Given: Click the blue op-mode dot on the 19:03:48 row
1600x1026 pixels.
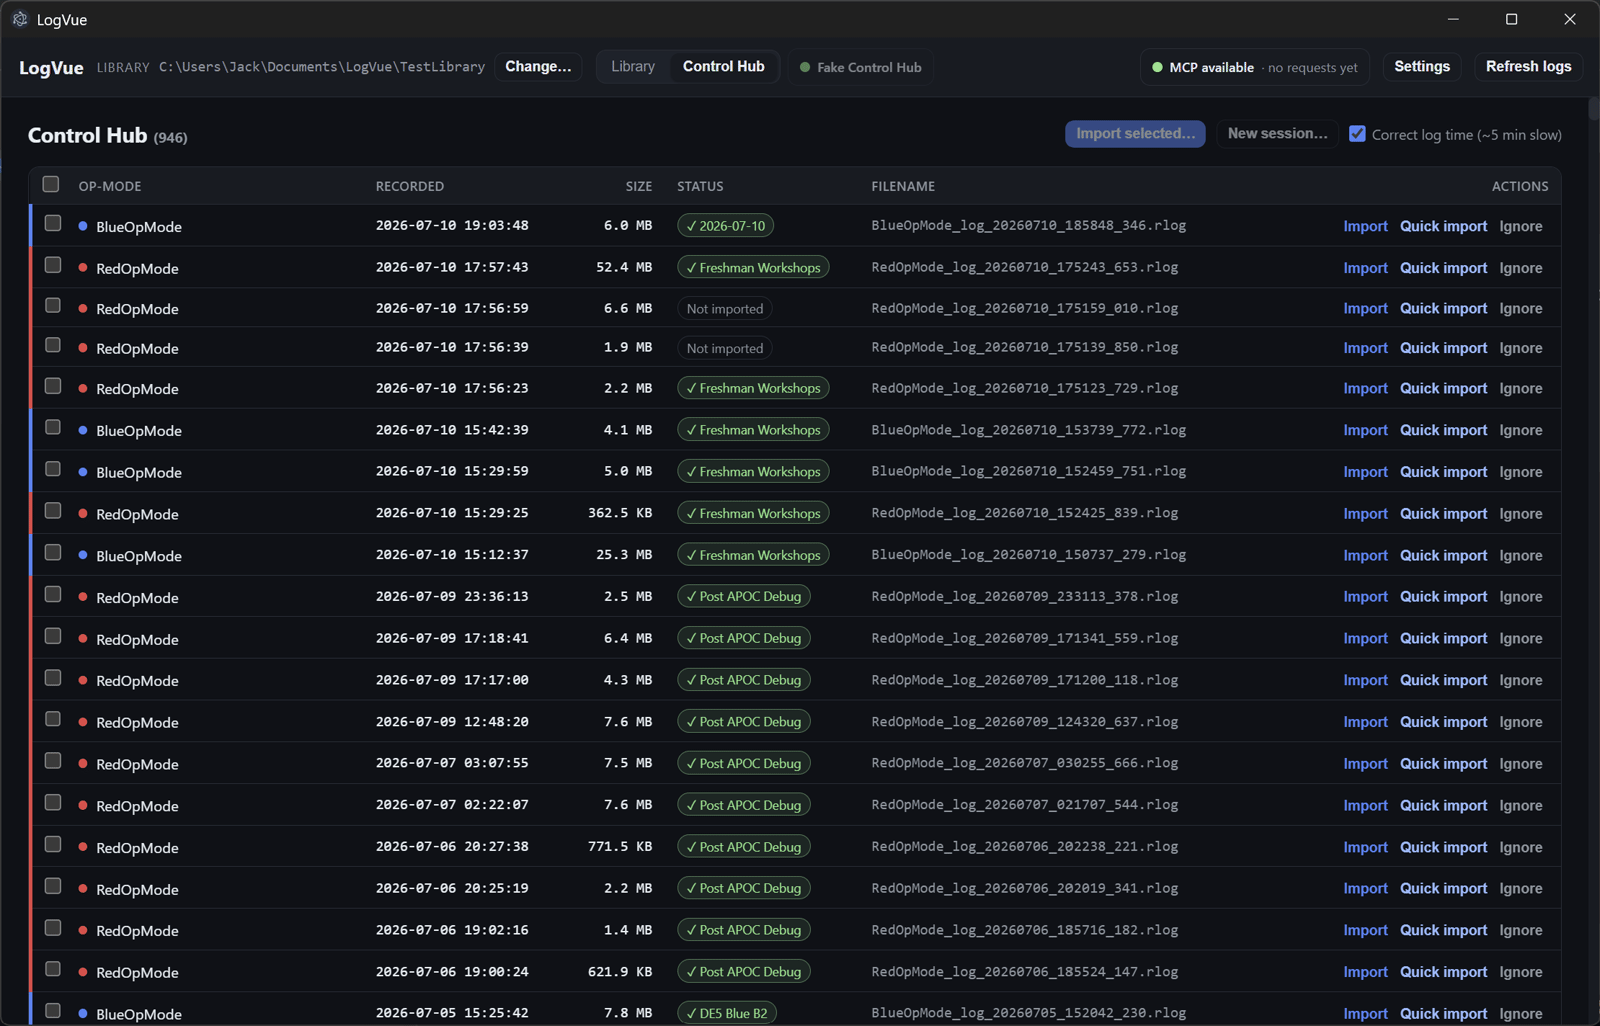Looking at the screenshot, I should tap(83, 226).
